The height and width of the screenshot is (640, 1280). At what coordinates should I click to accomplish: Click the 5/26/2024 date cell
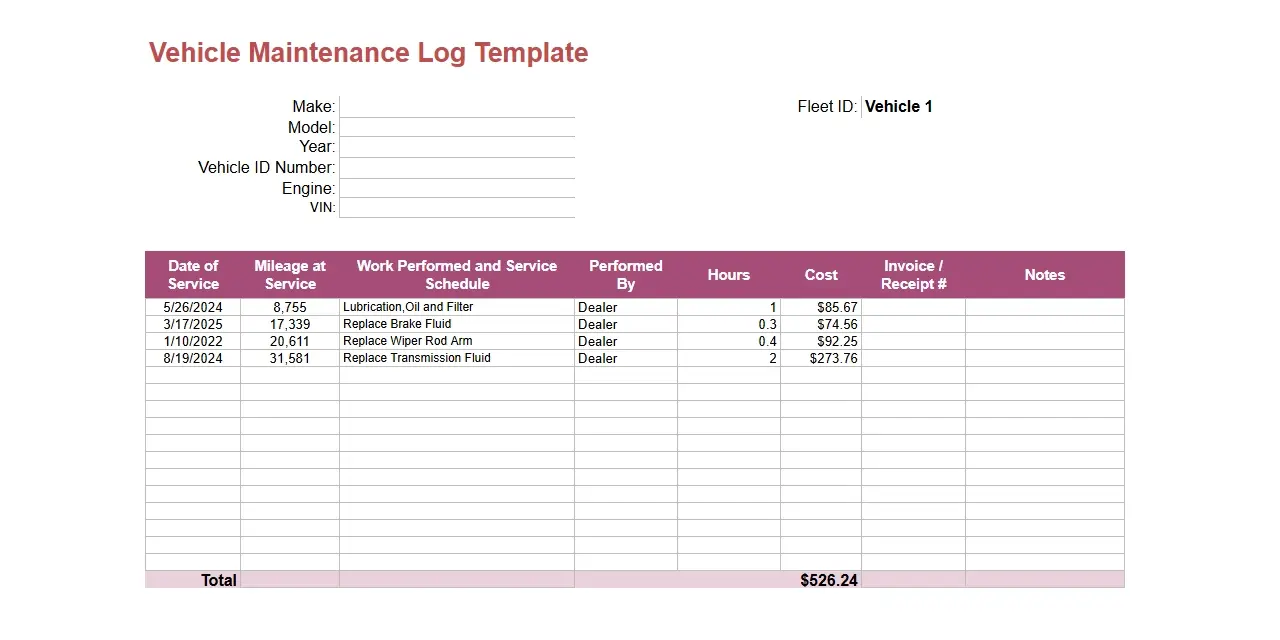193,308
